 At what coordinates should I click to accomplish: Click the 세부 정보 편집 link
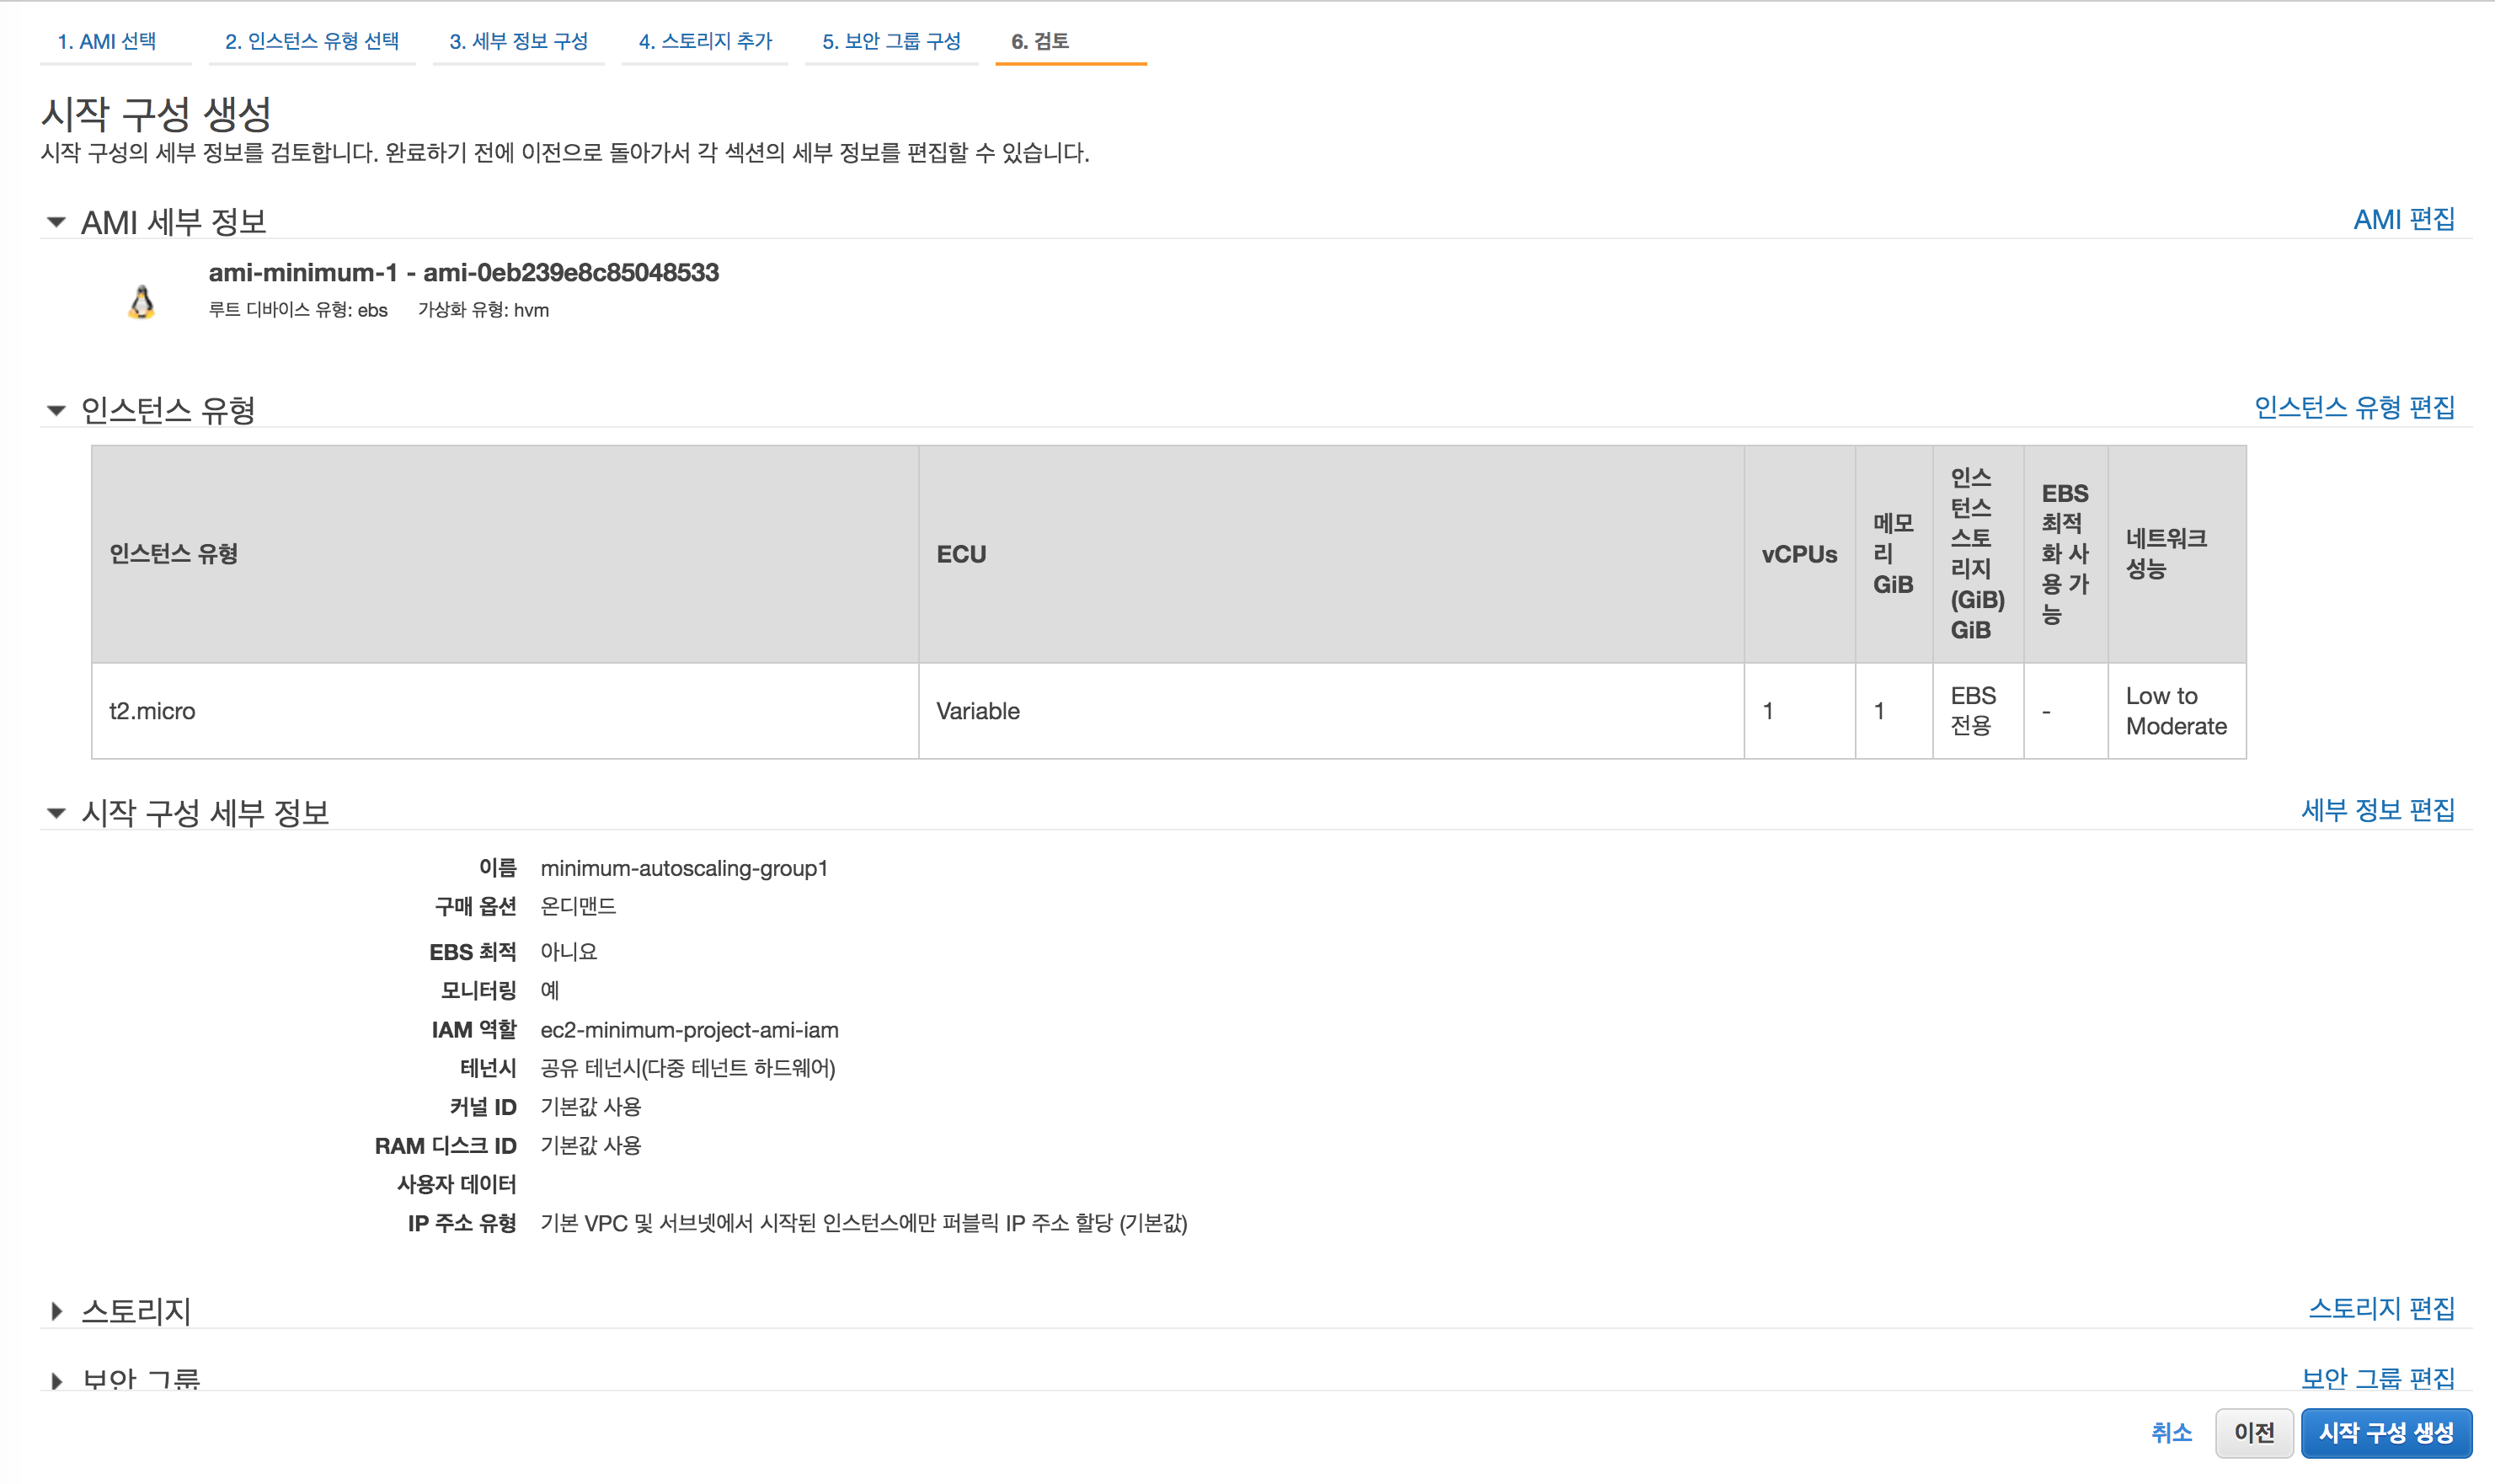[x=2377, y=810]
